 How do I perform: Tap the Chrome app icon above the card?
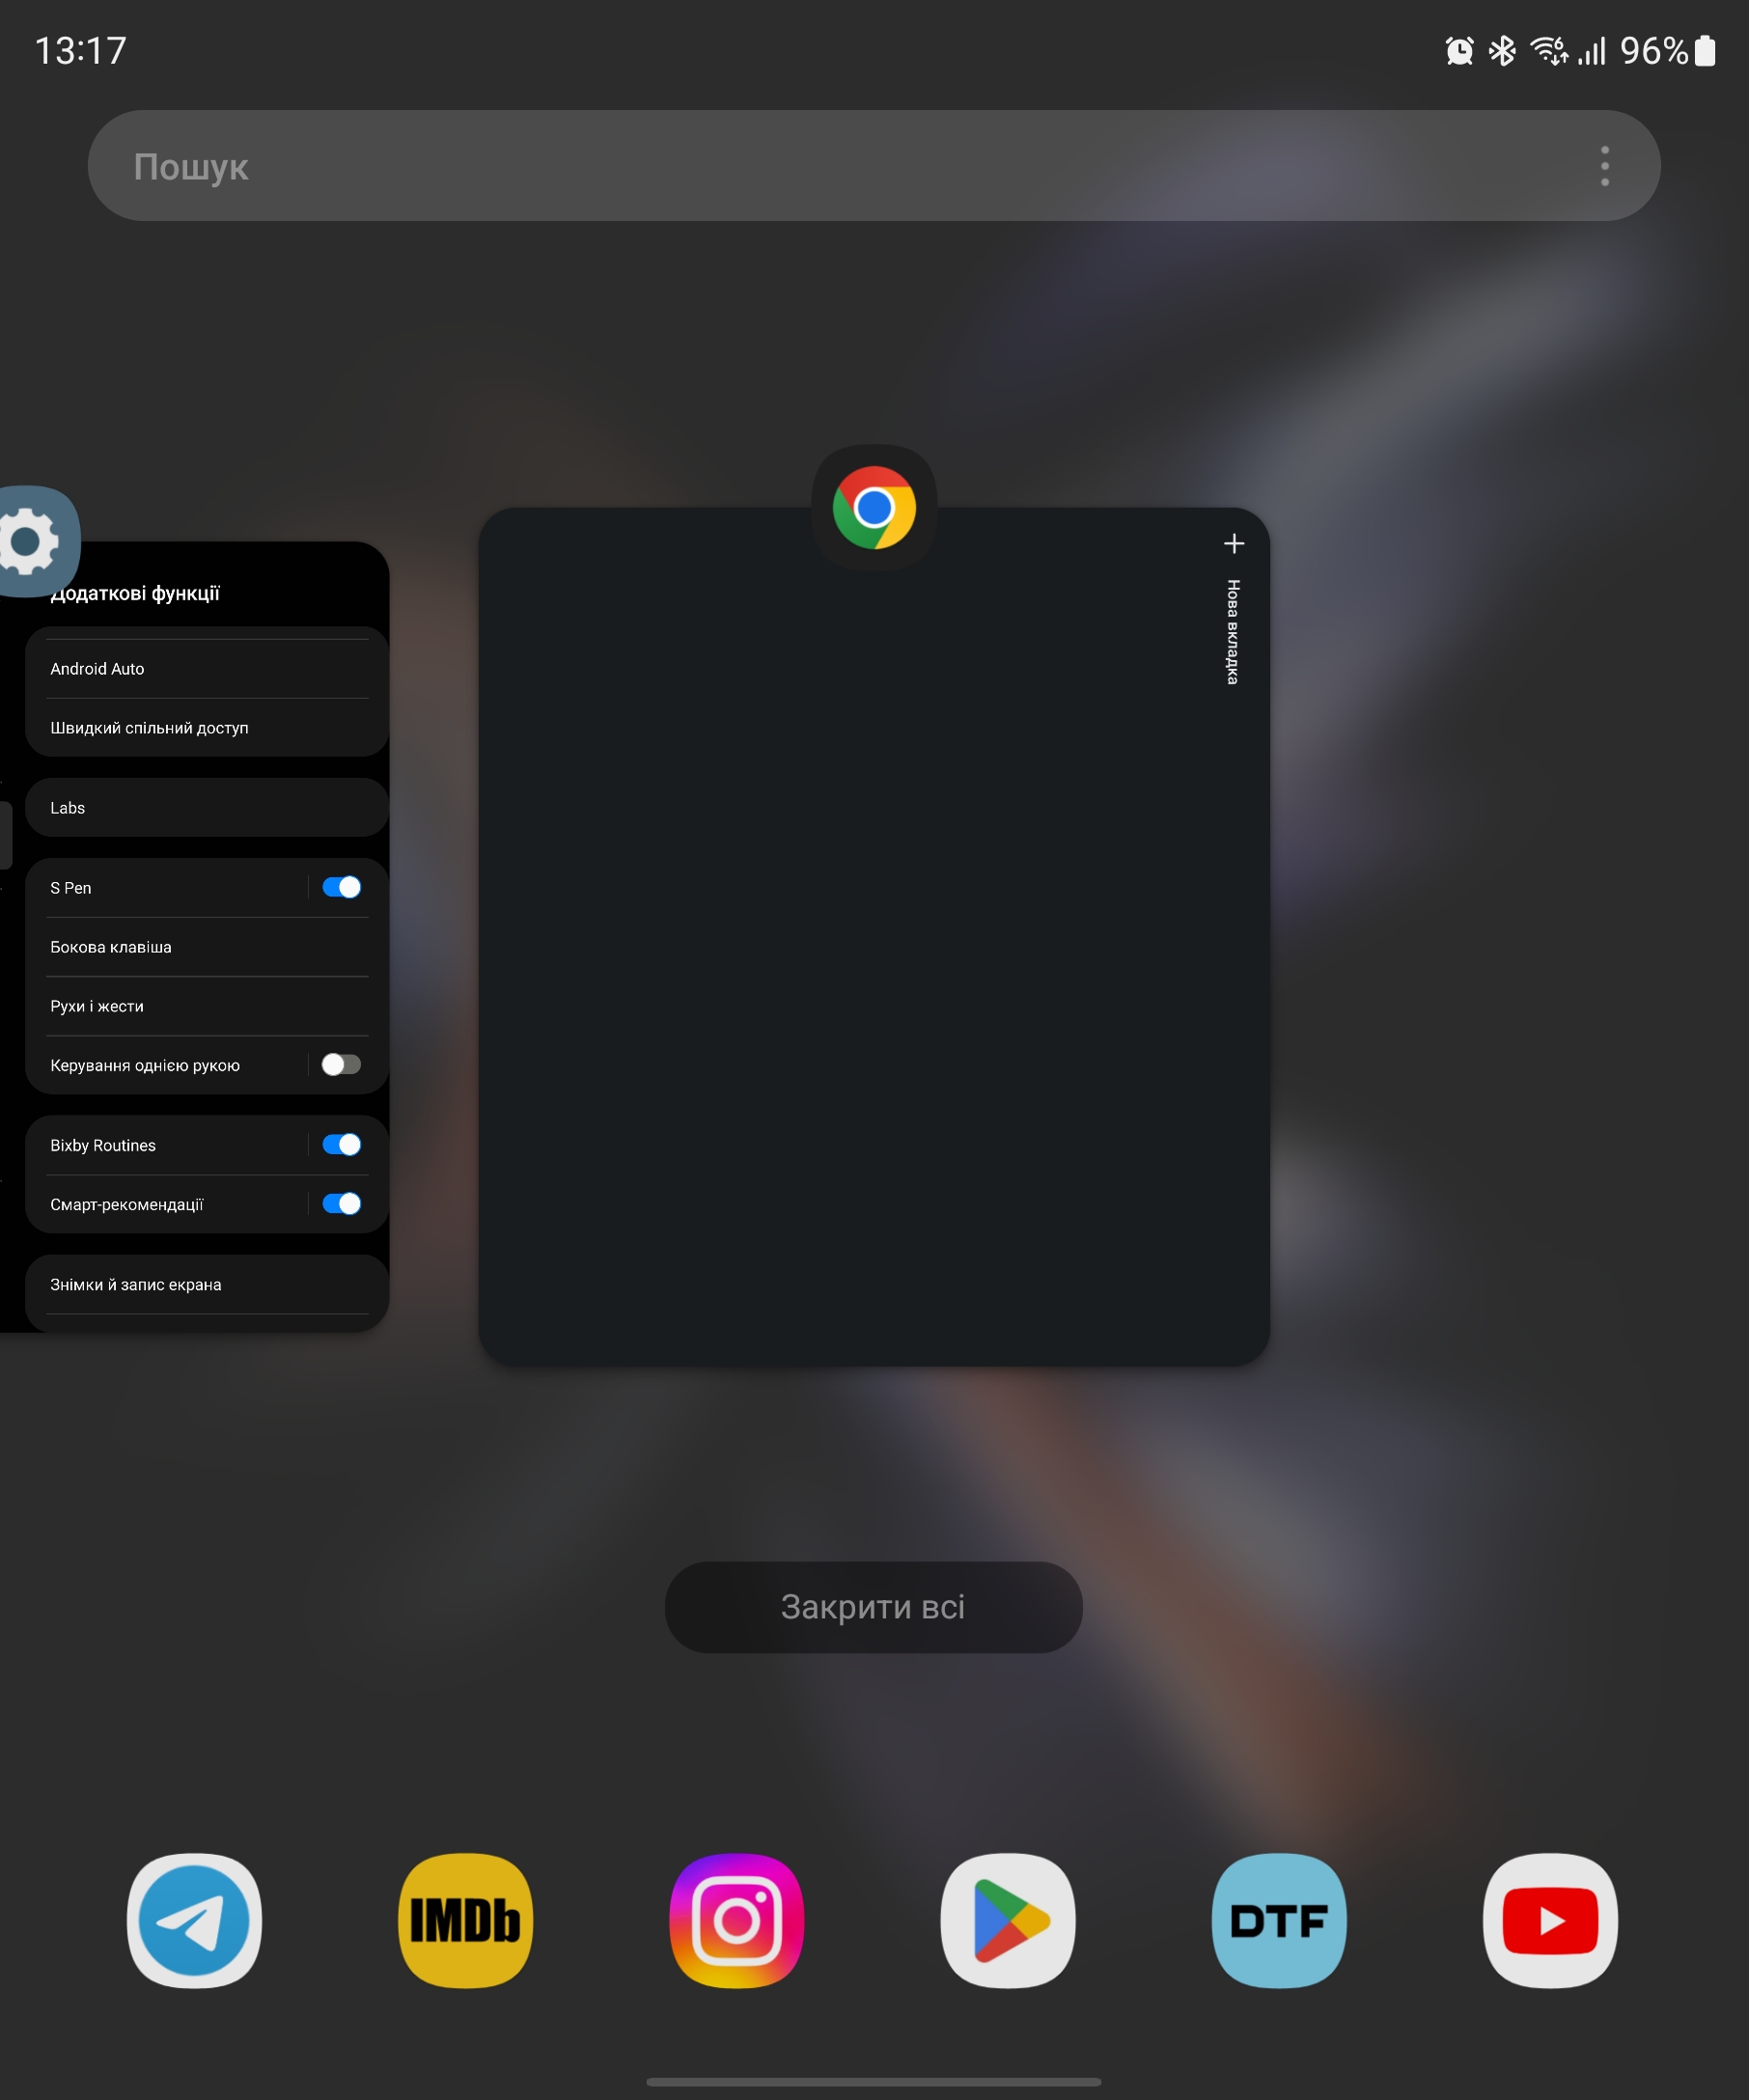pos(874,507)
